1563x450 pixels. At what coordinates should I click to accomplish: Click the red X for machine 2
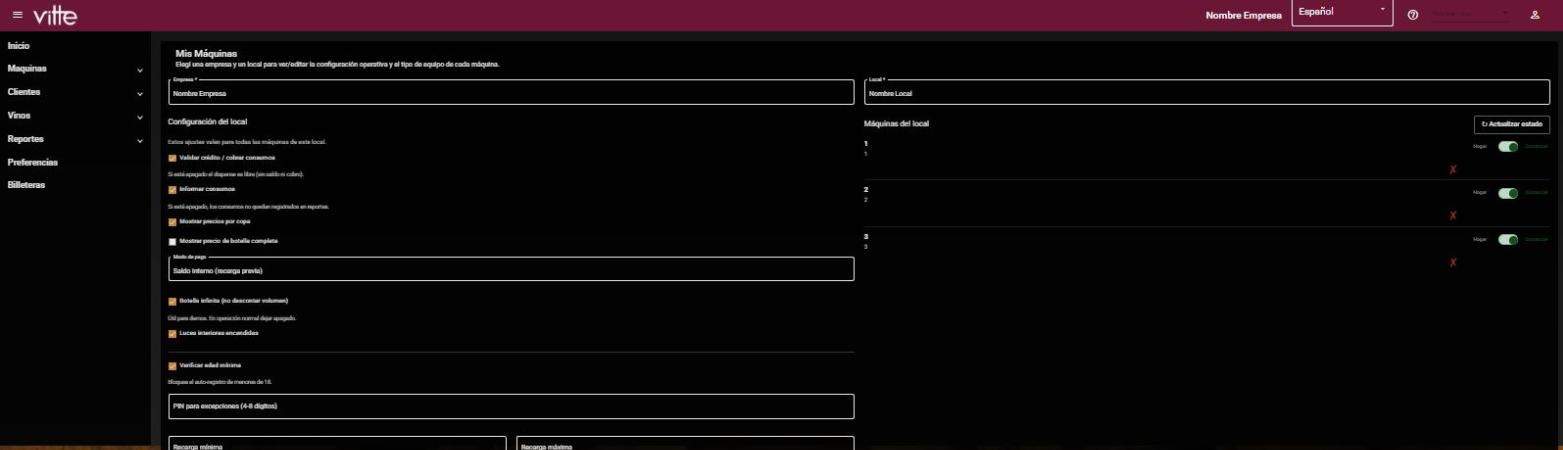coord(1452,216)
